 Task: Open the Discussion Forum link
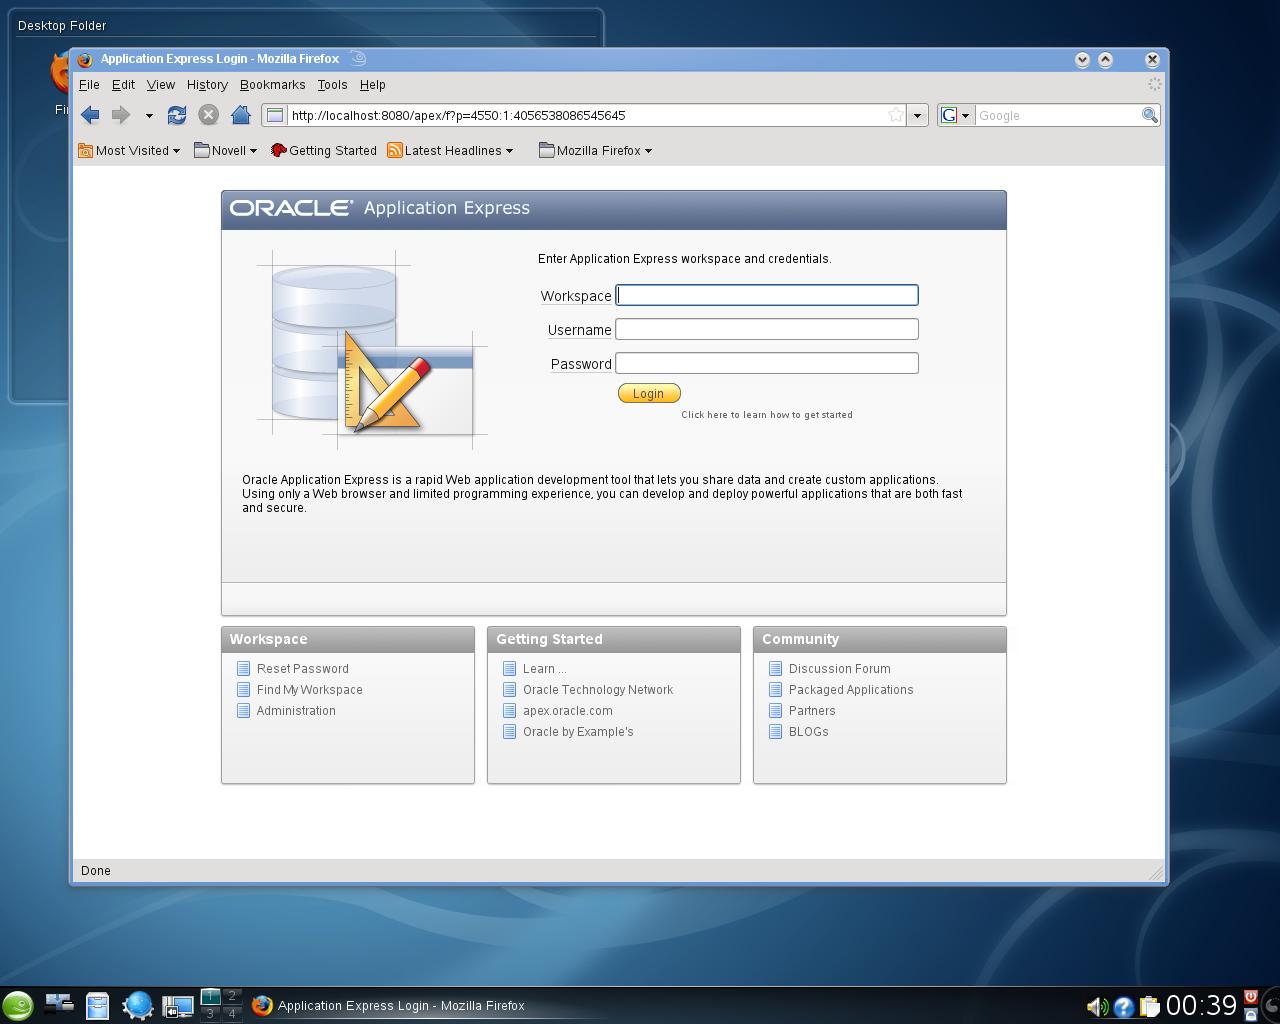point(840,669)
